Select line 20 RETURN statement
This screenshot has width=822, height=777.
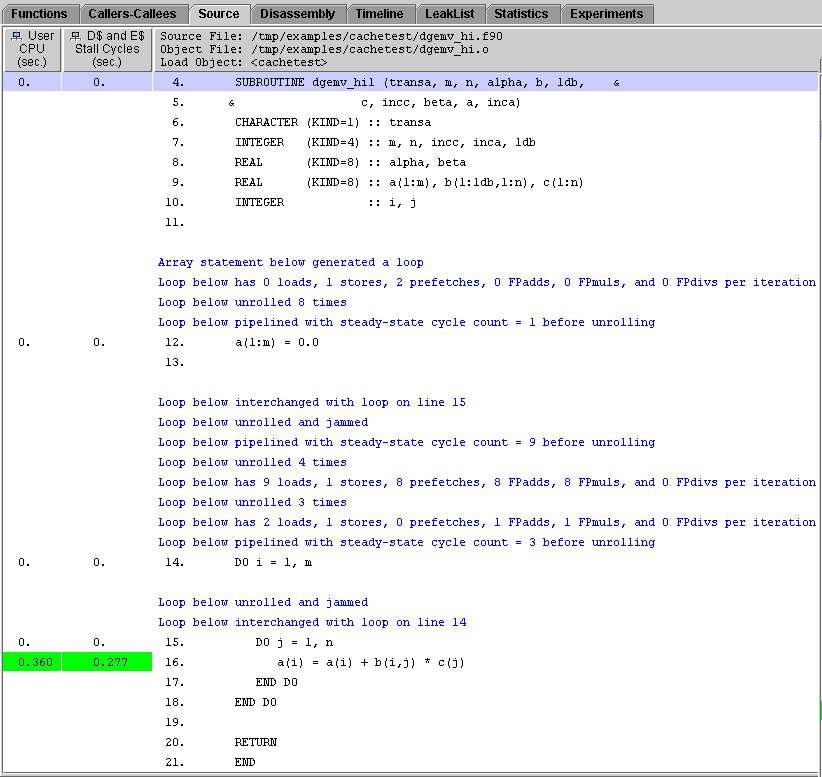pos(255,742)
